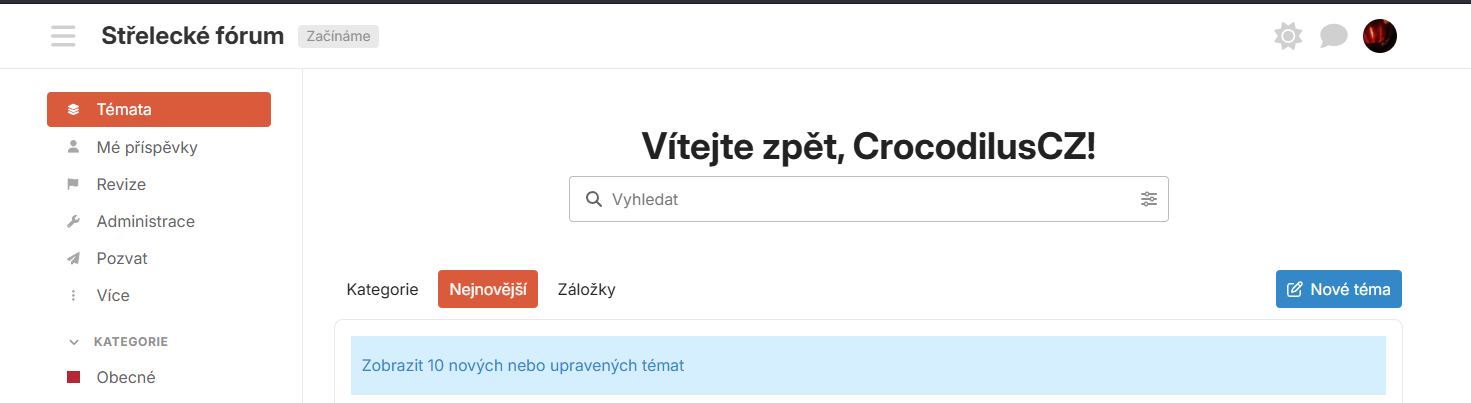Open Pozvat invite item
The image size is (1471, 403).
tap(159, 258)
